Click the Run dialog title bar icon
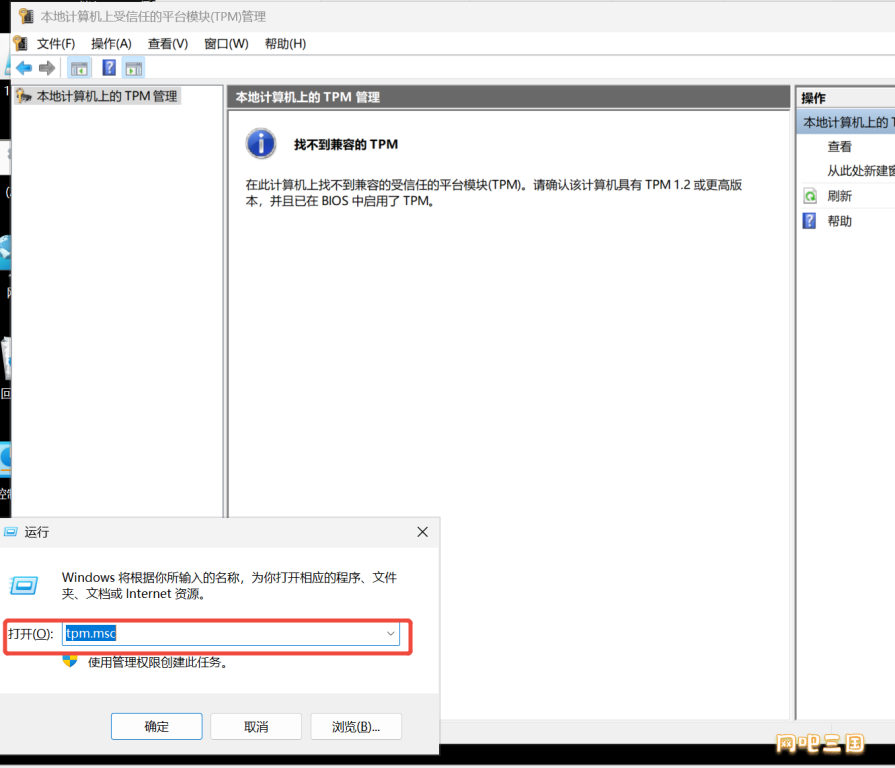 [x=11, y=532]
